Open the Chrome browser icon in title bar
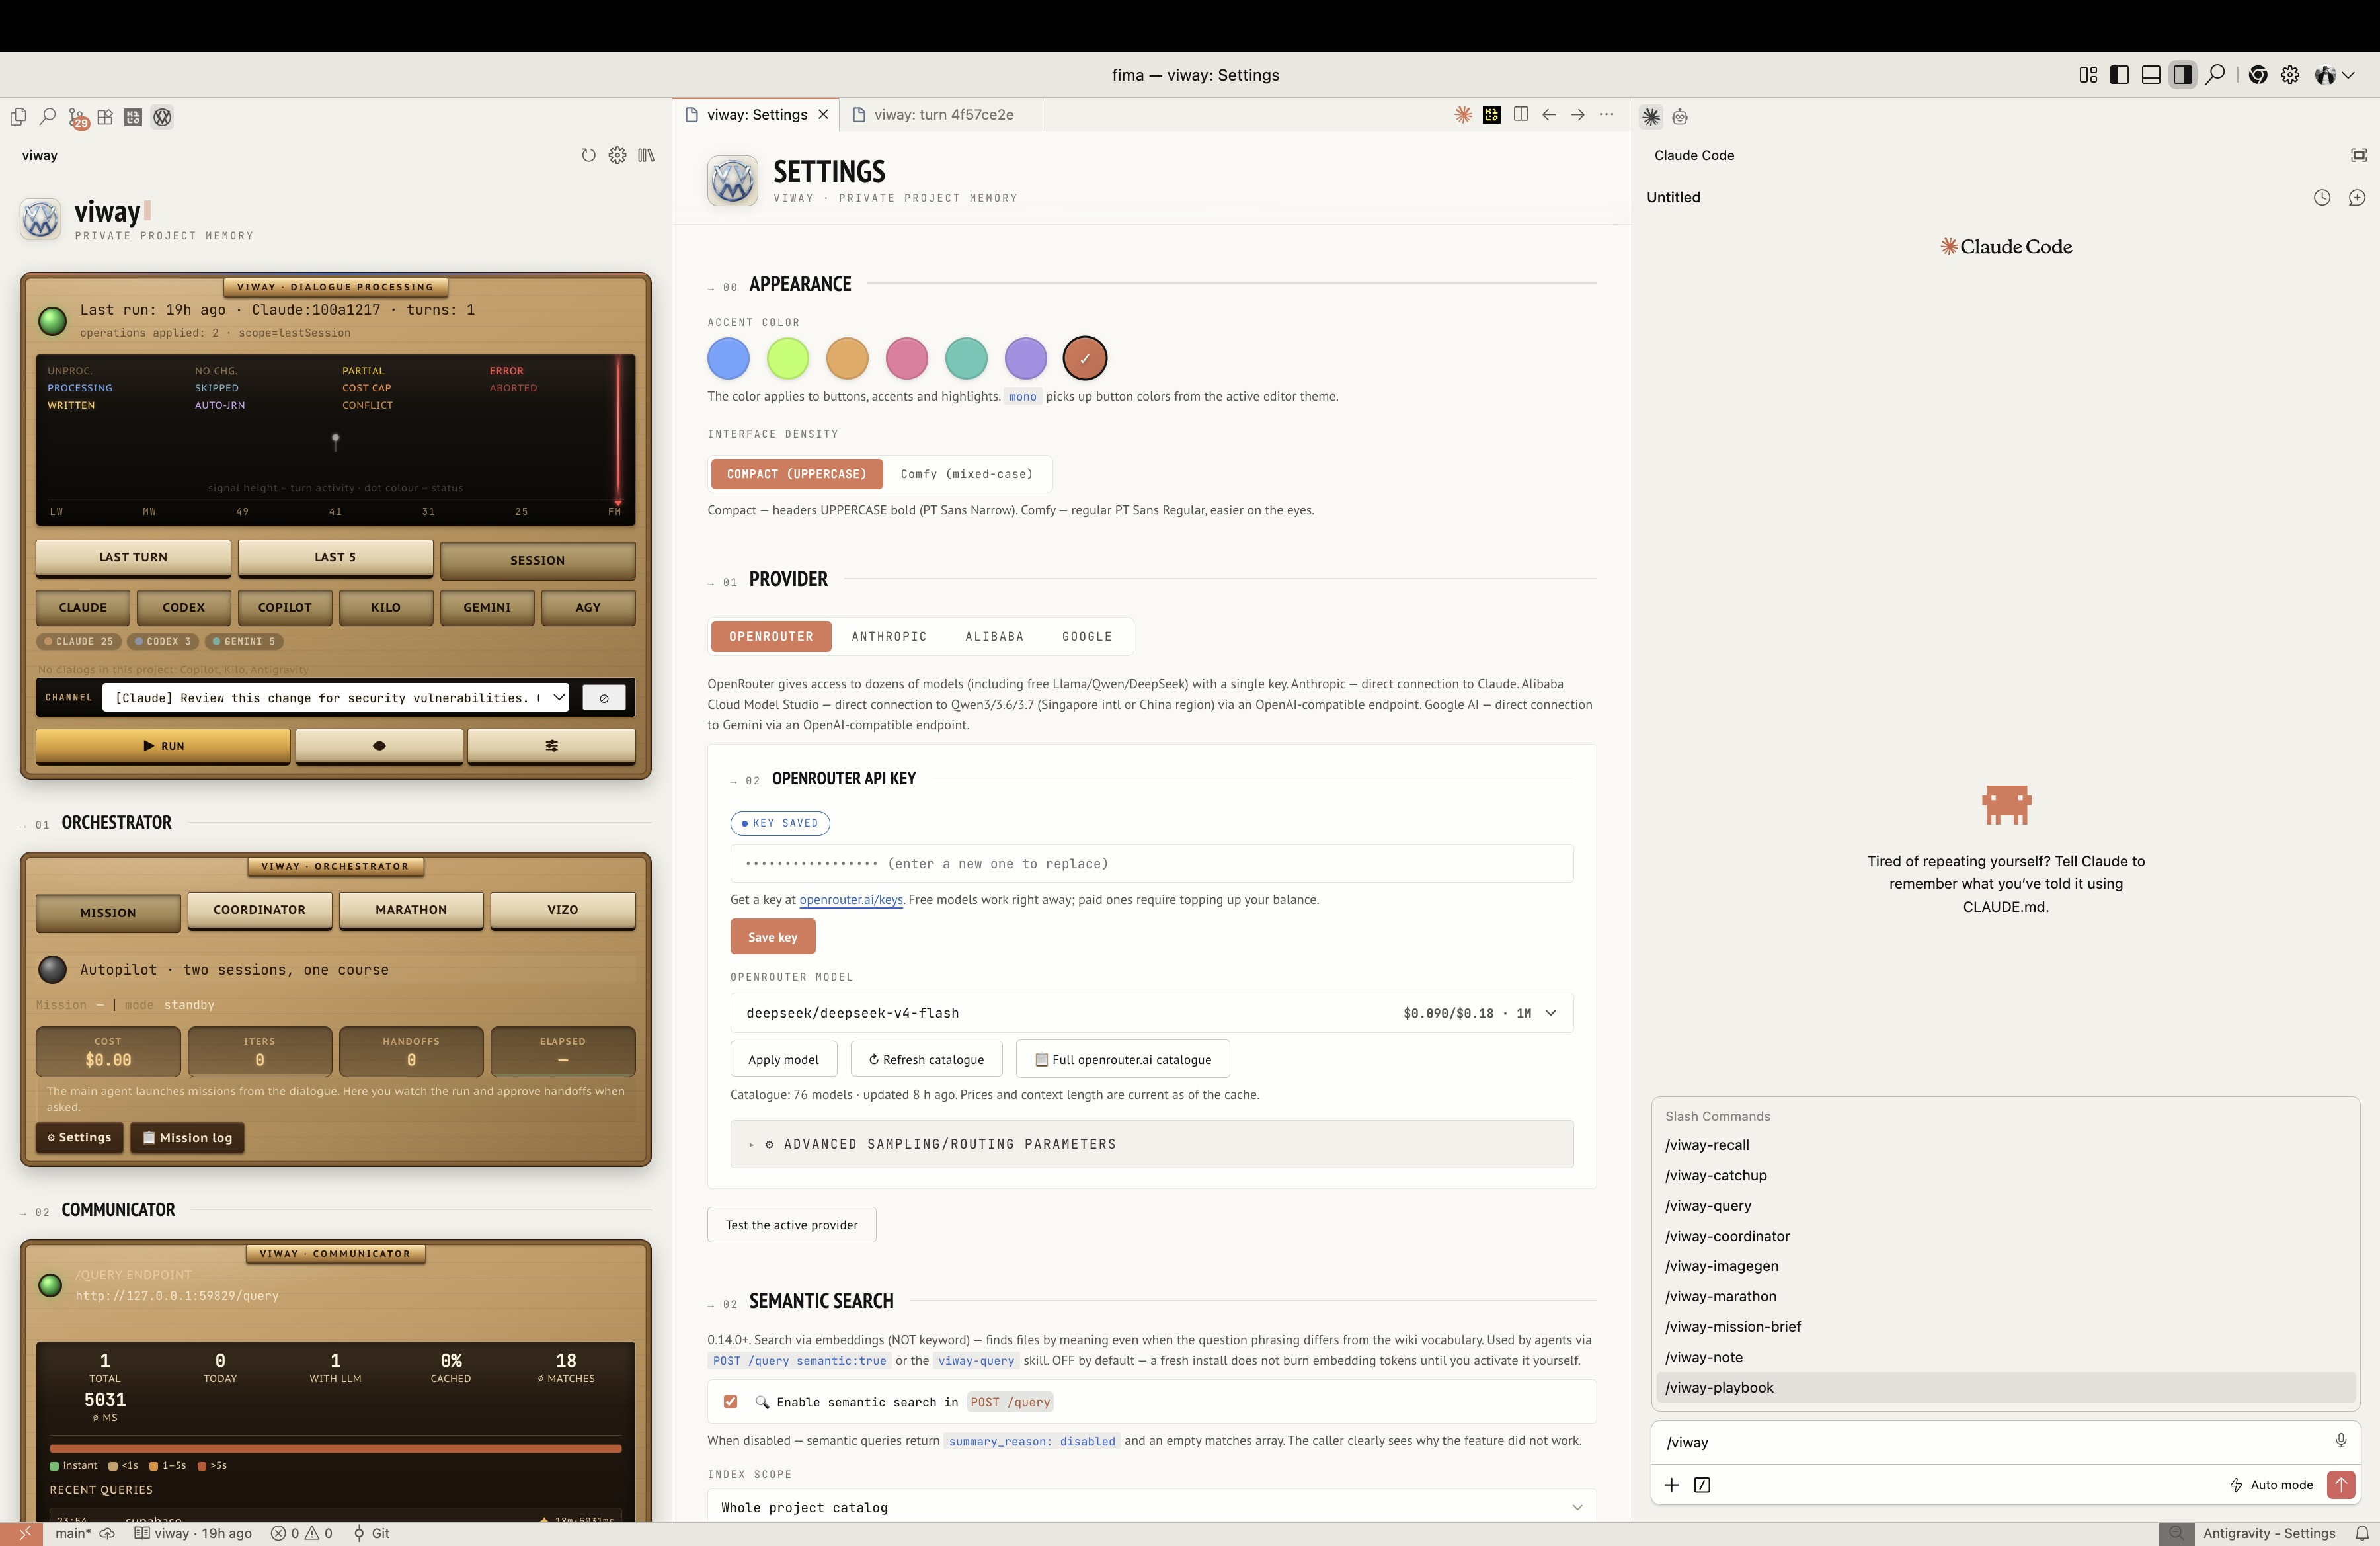Image resolution: width=2380 pixels, height=1546 pixels. (2258, 75)
